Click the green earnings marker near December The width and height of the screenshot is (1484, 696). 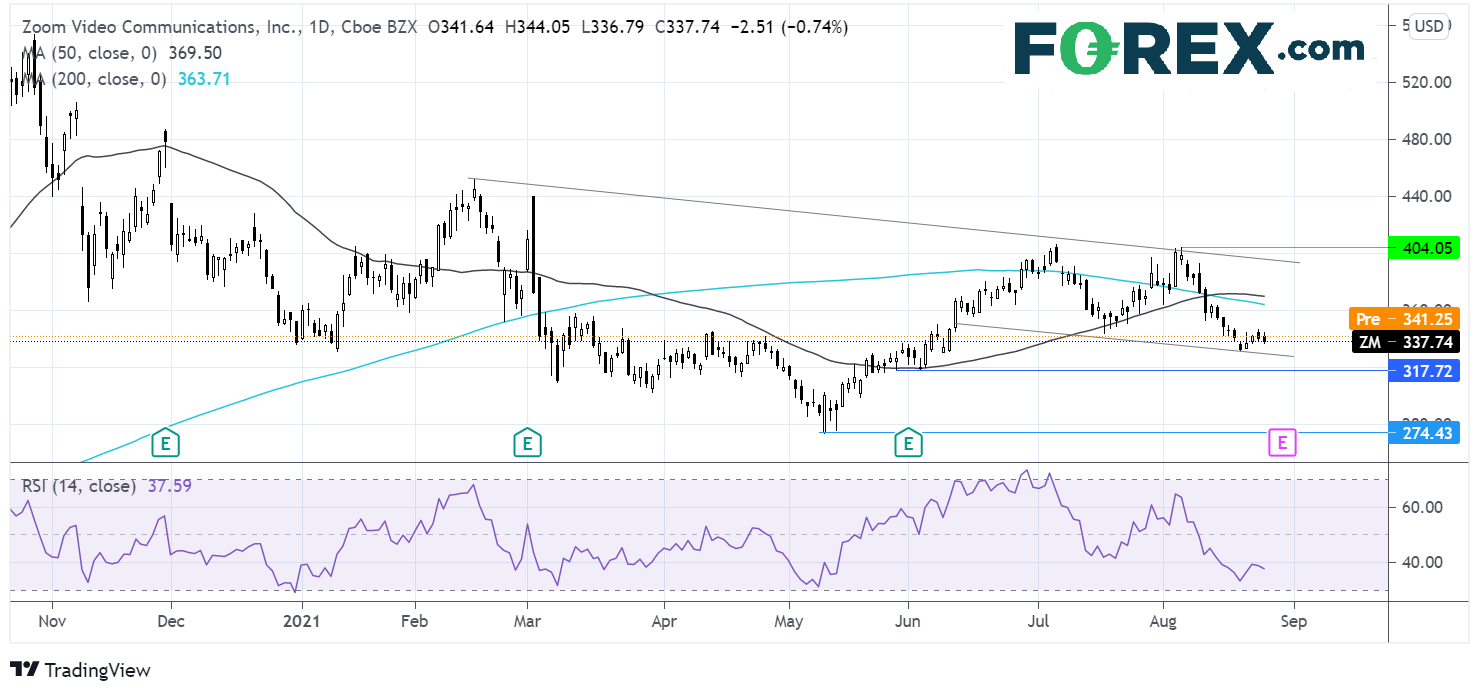pos(165,442)
